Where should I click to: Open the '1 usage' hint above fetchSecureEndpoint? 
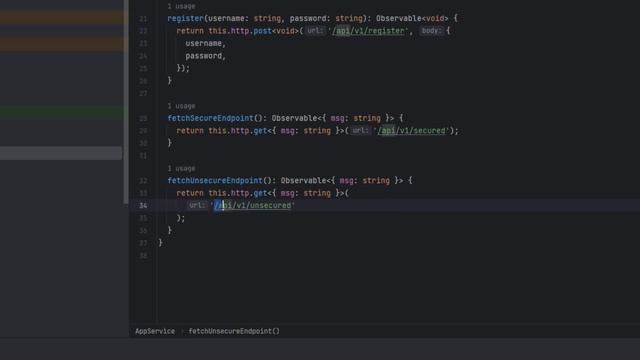point(181,106)
